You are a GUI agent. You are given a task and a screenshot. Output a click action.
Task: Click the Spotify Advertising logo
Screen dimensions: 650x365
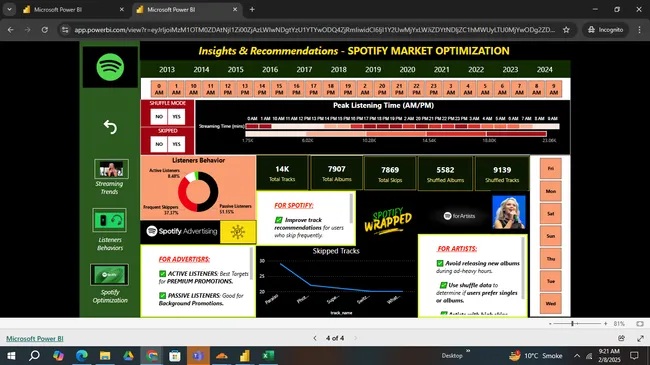[182, 231]
